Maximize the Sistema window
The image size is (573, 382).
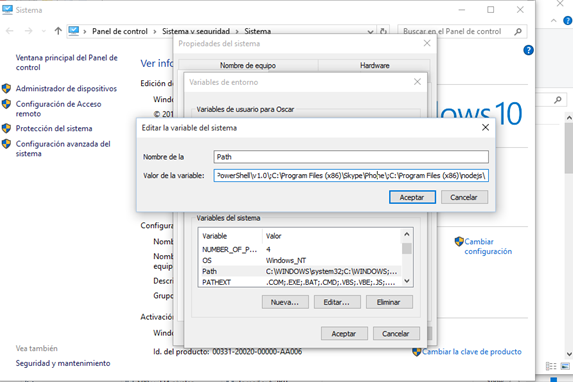click(491, 10)
